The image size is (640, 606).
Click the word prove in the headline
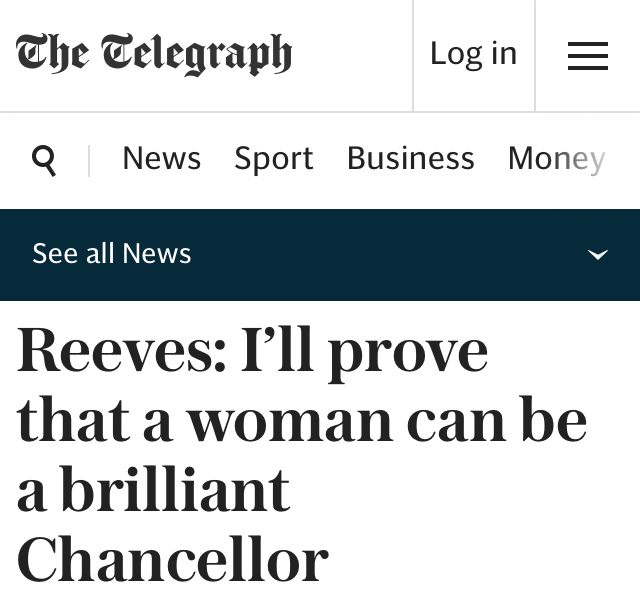(x=405, y=353)
